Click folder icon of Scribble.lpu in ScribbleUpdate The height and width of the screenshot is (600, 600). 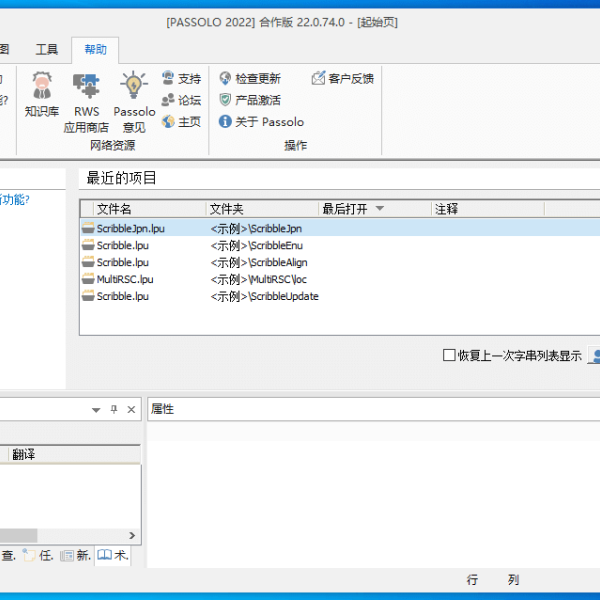[88, 296]
